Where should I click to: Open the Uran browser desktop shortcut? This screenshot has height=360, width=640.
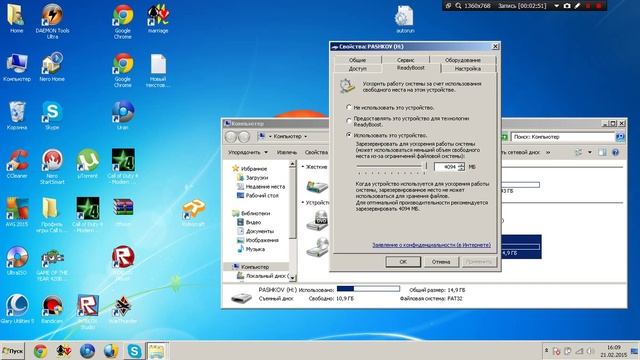click(122, 116)
